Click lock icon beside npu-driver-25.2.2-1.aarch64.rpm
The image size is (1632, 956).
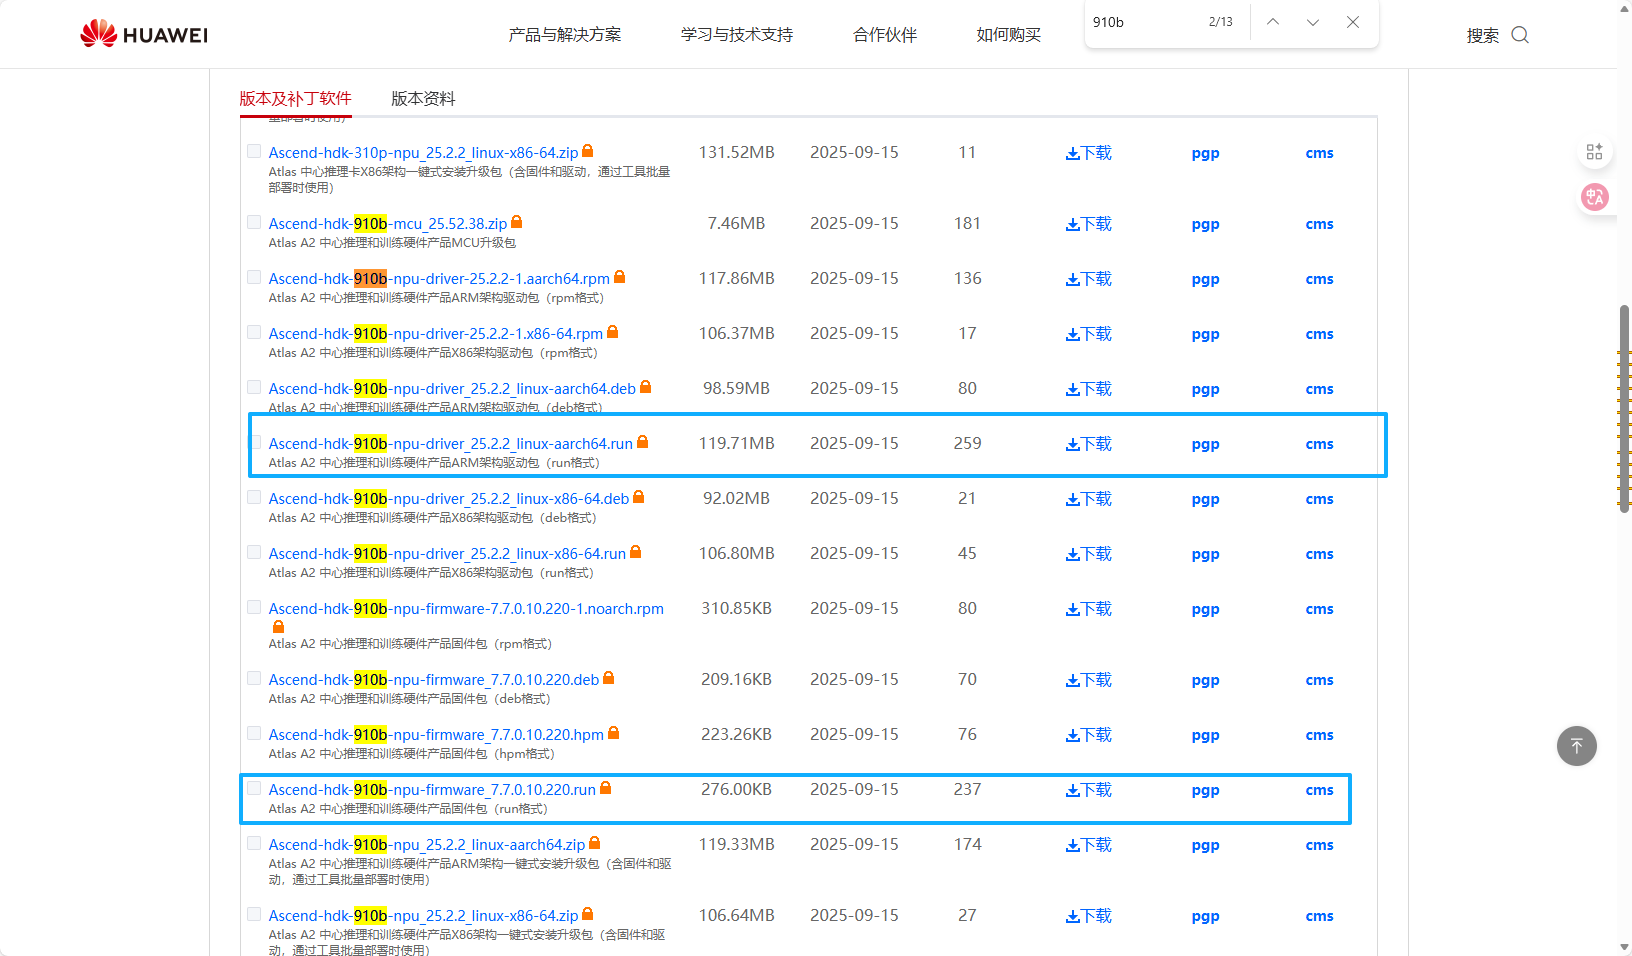(x=620, y=277)
